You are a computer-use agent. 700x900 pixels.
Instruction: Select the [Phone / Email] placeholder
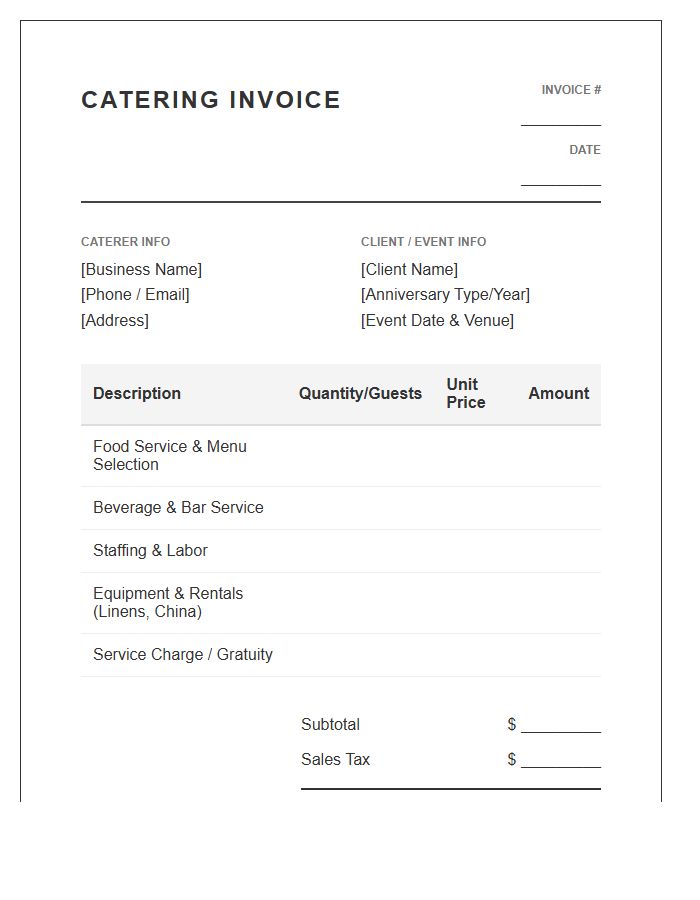coord(135,294)
